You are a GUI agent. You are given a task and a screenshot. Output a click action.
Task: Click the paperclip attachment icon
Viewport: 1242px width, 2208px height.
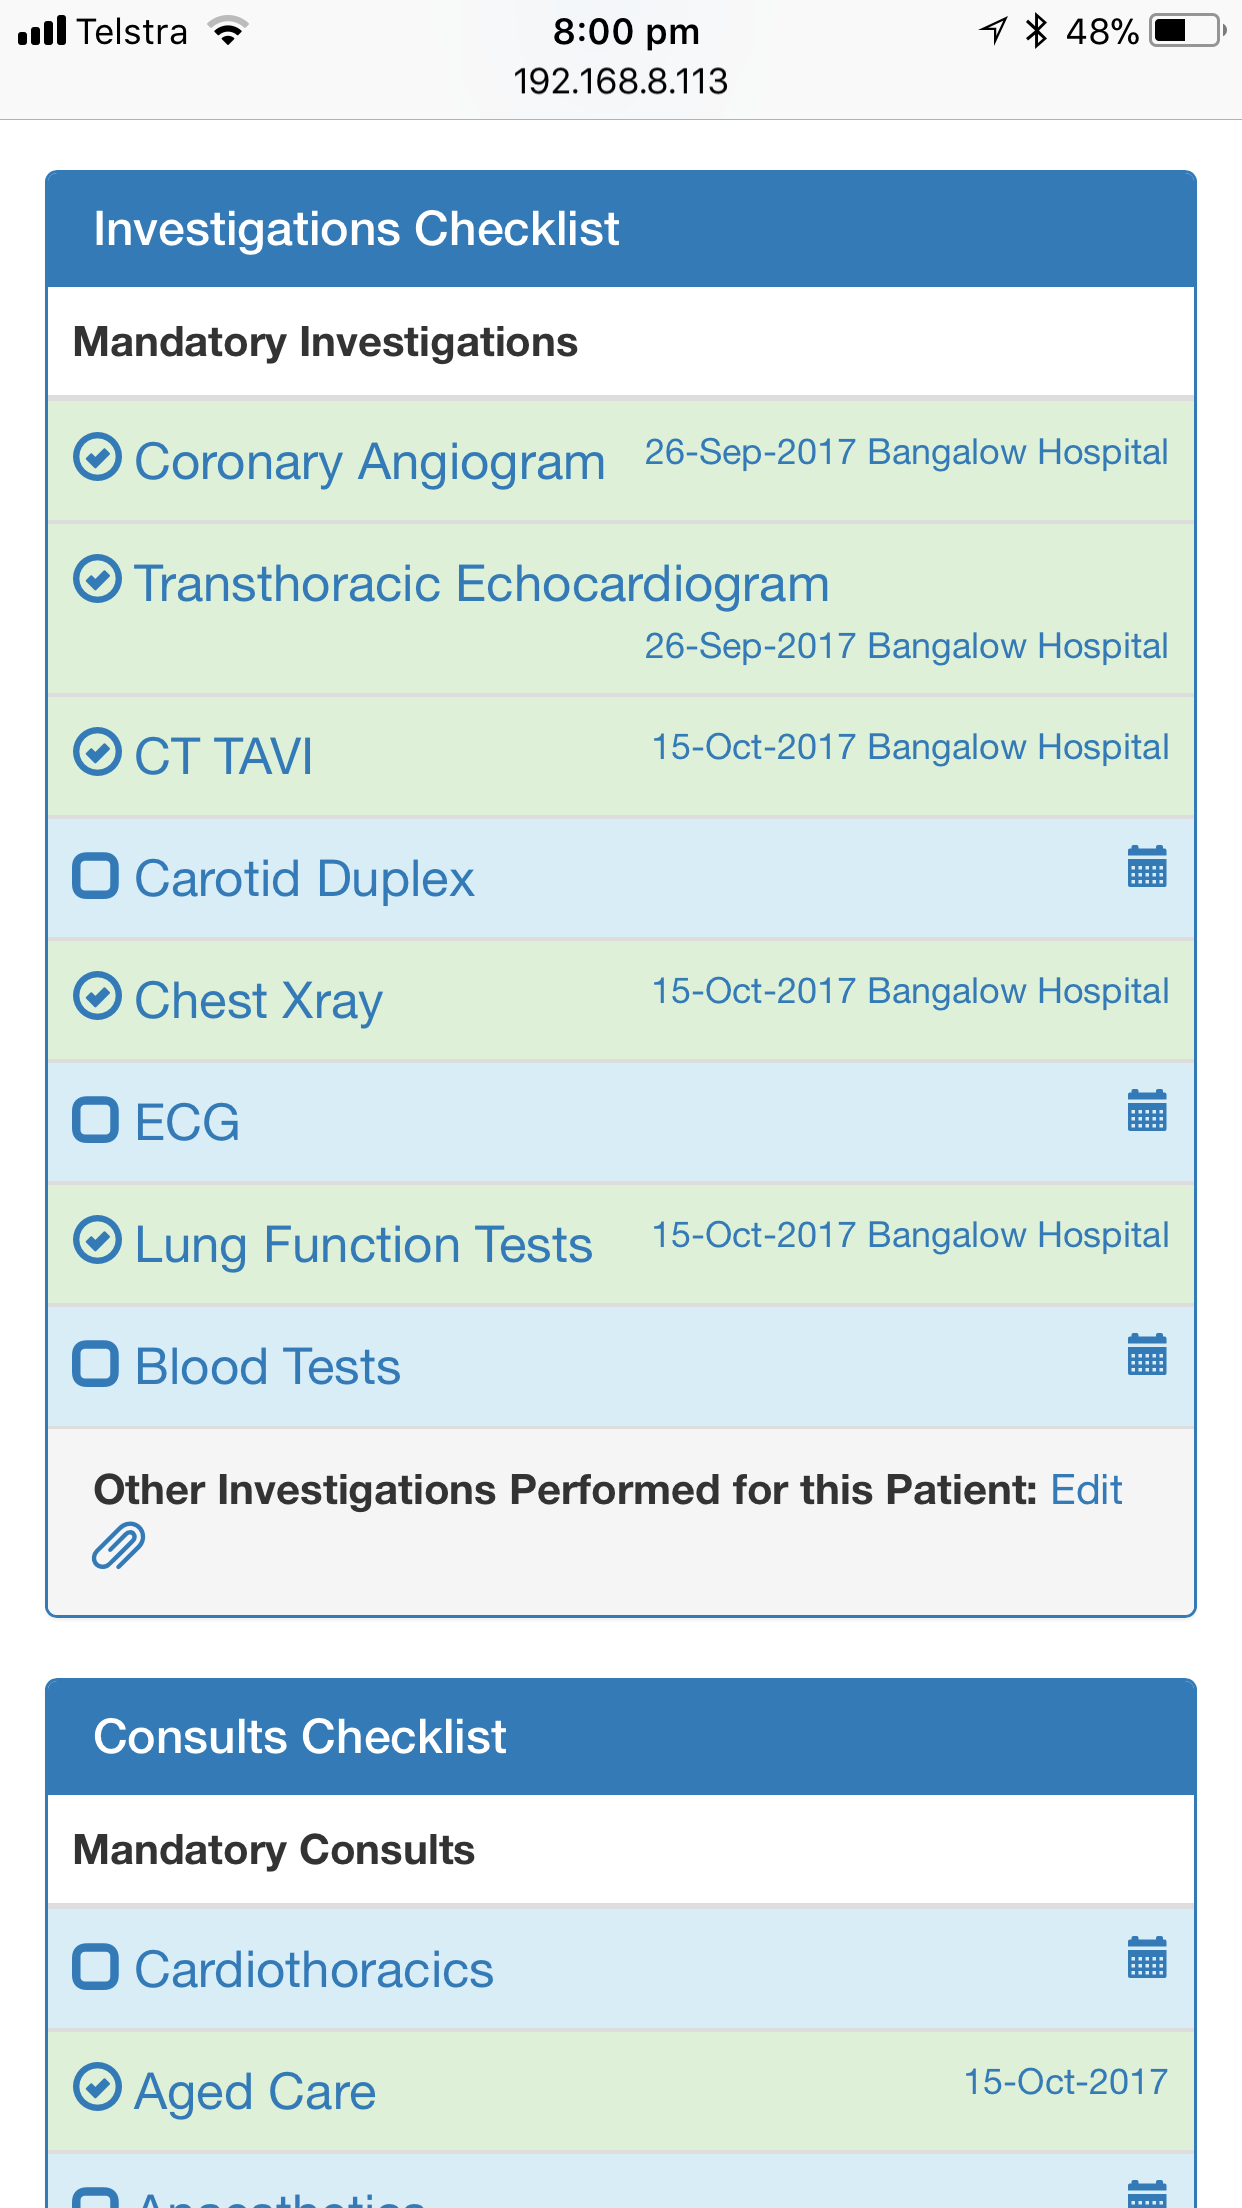point(119,1546)
